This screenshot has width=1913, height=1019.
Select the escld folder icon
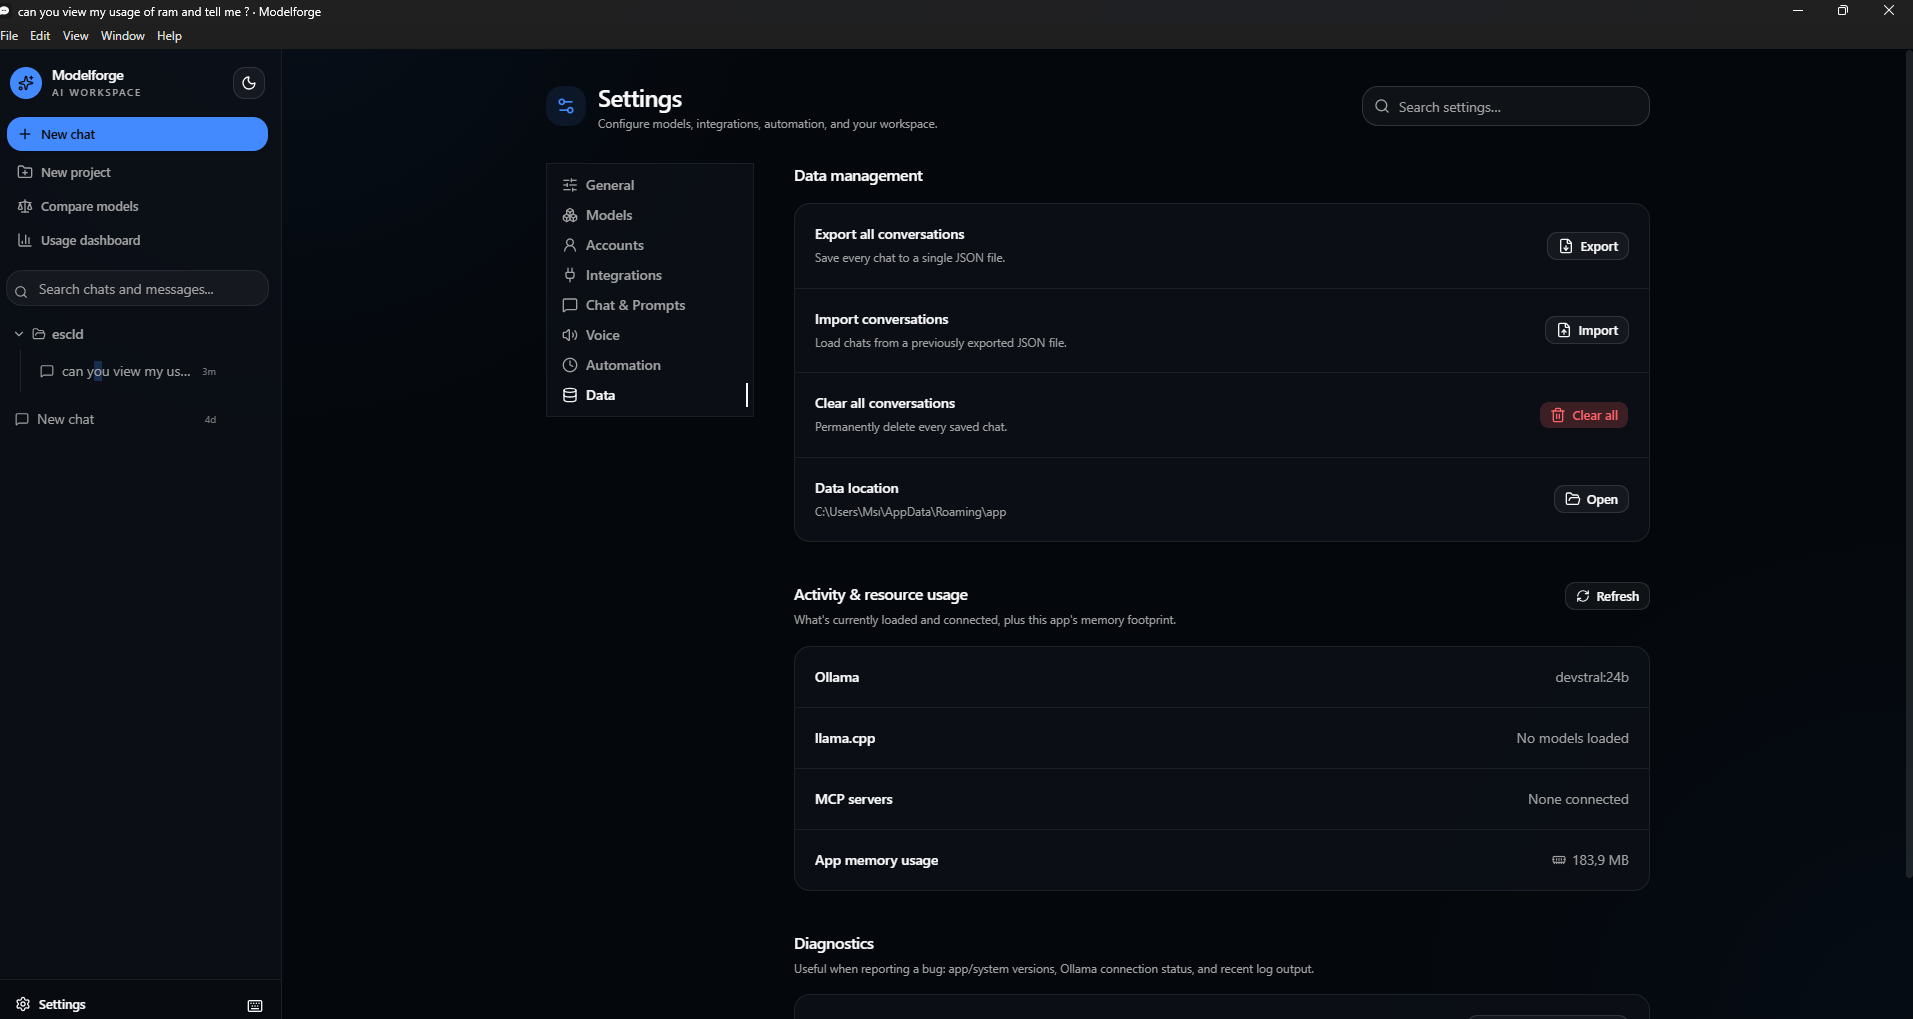[x=39, y=334]
